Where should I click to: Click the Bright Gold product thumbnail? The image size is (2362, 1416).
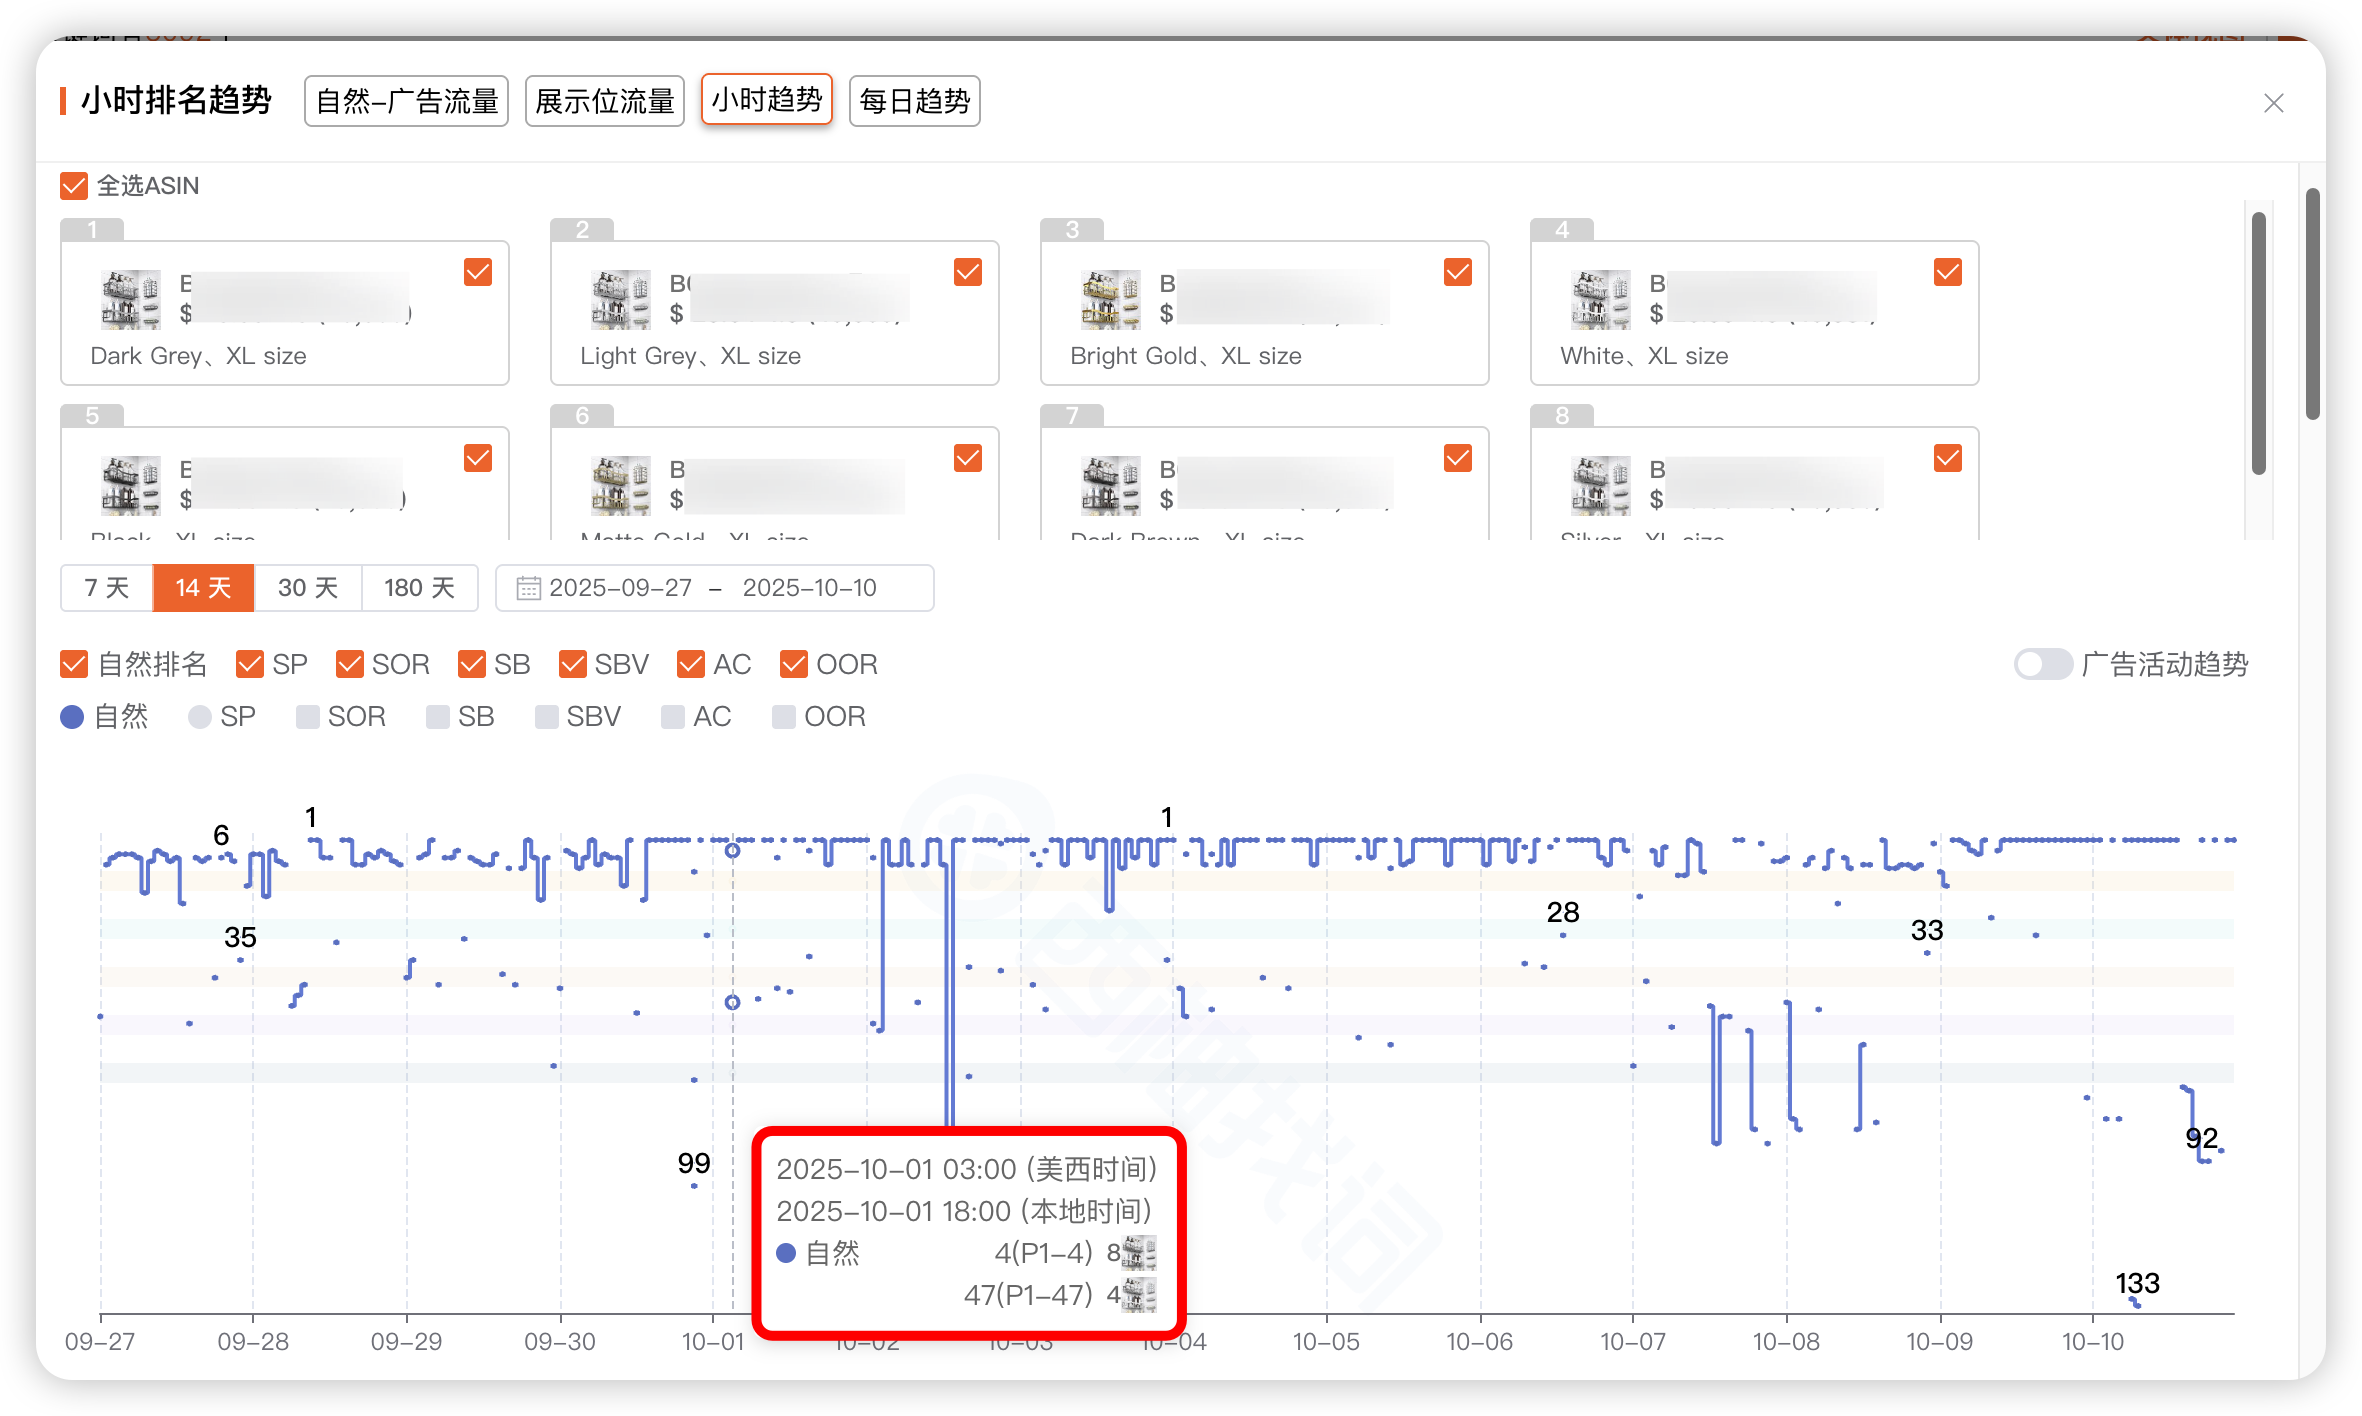[1110, 299]
